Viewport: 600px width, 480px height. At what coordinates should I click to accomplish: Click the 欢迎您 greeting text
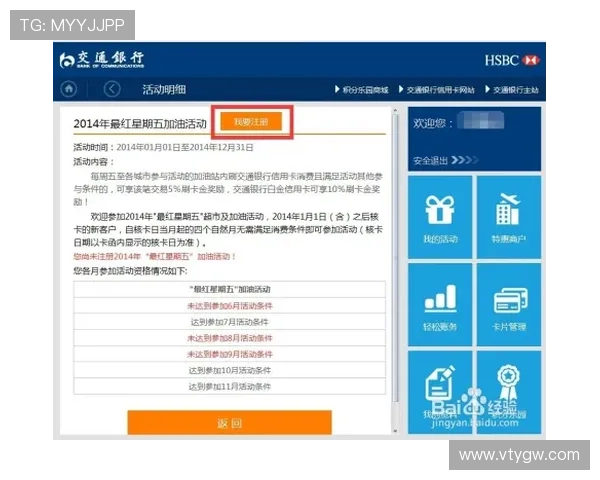(433, 123)
